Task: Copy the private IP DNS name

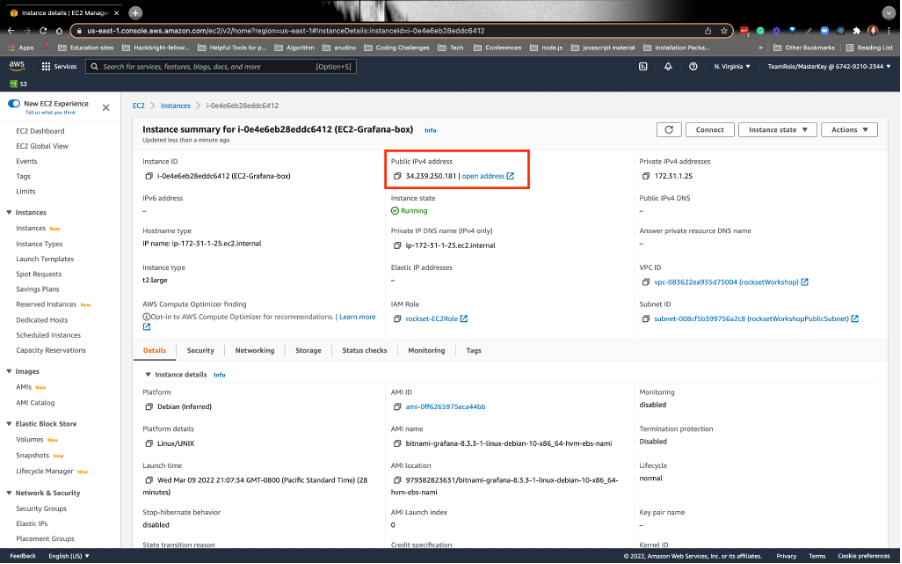Action: coord(397,245)
